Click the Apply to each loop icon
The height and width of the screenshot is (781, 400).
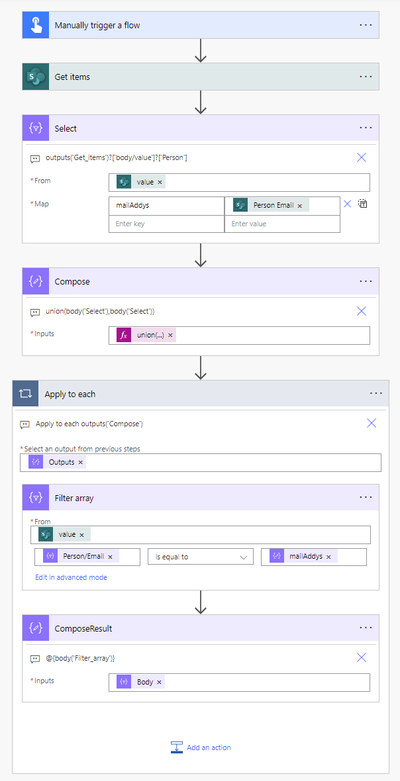(25, 393)
